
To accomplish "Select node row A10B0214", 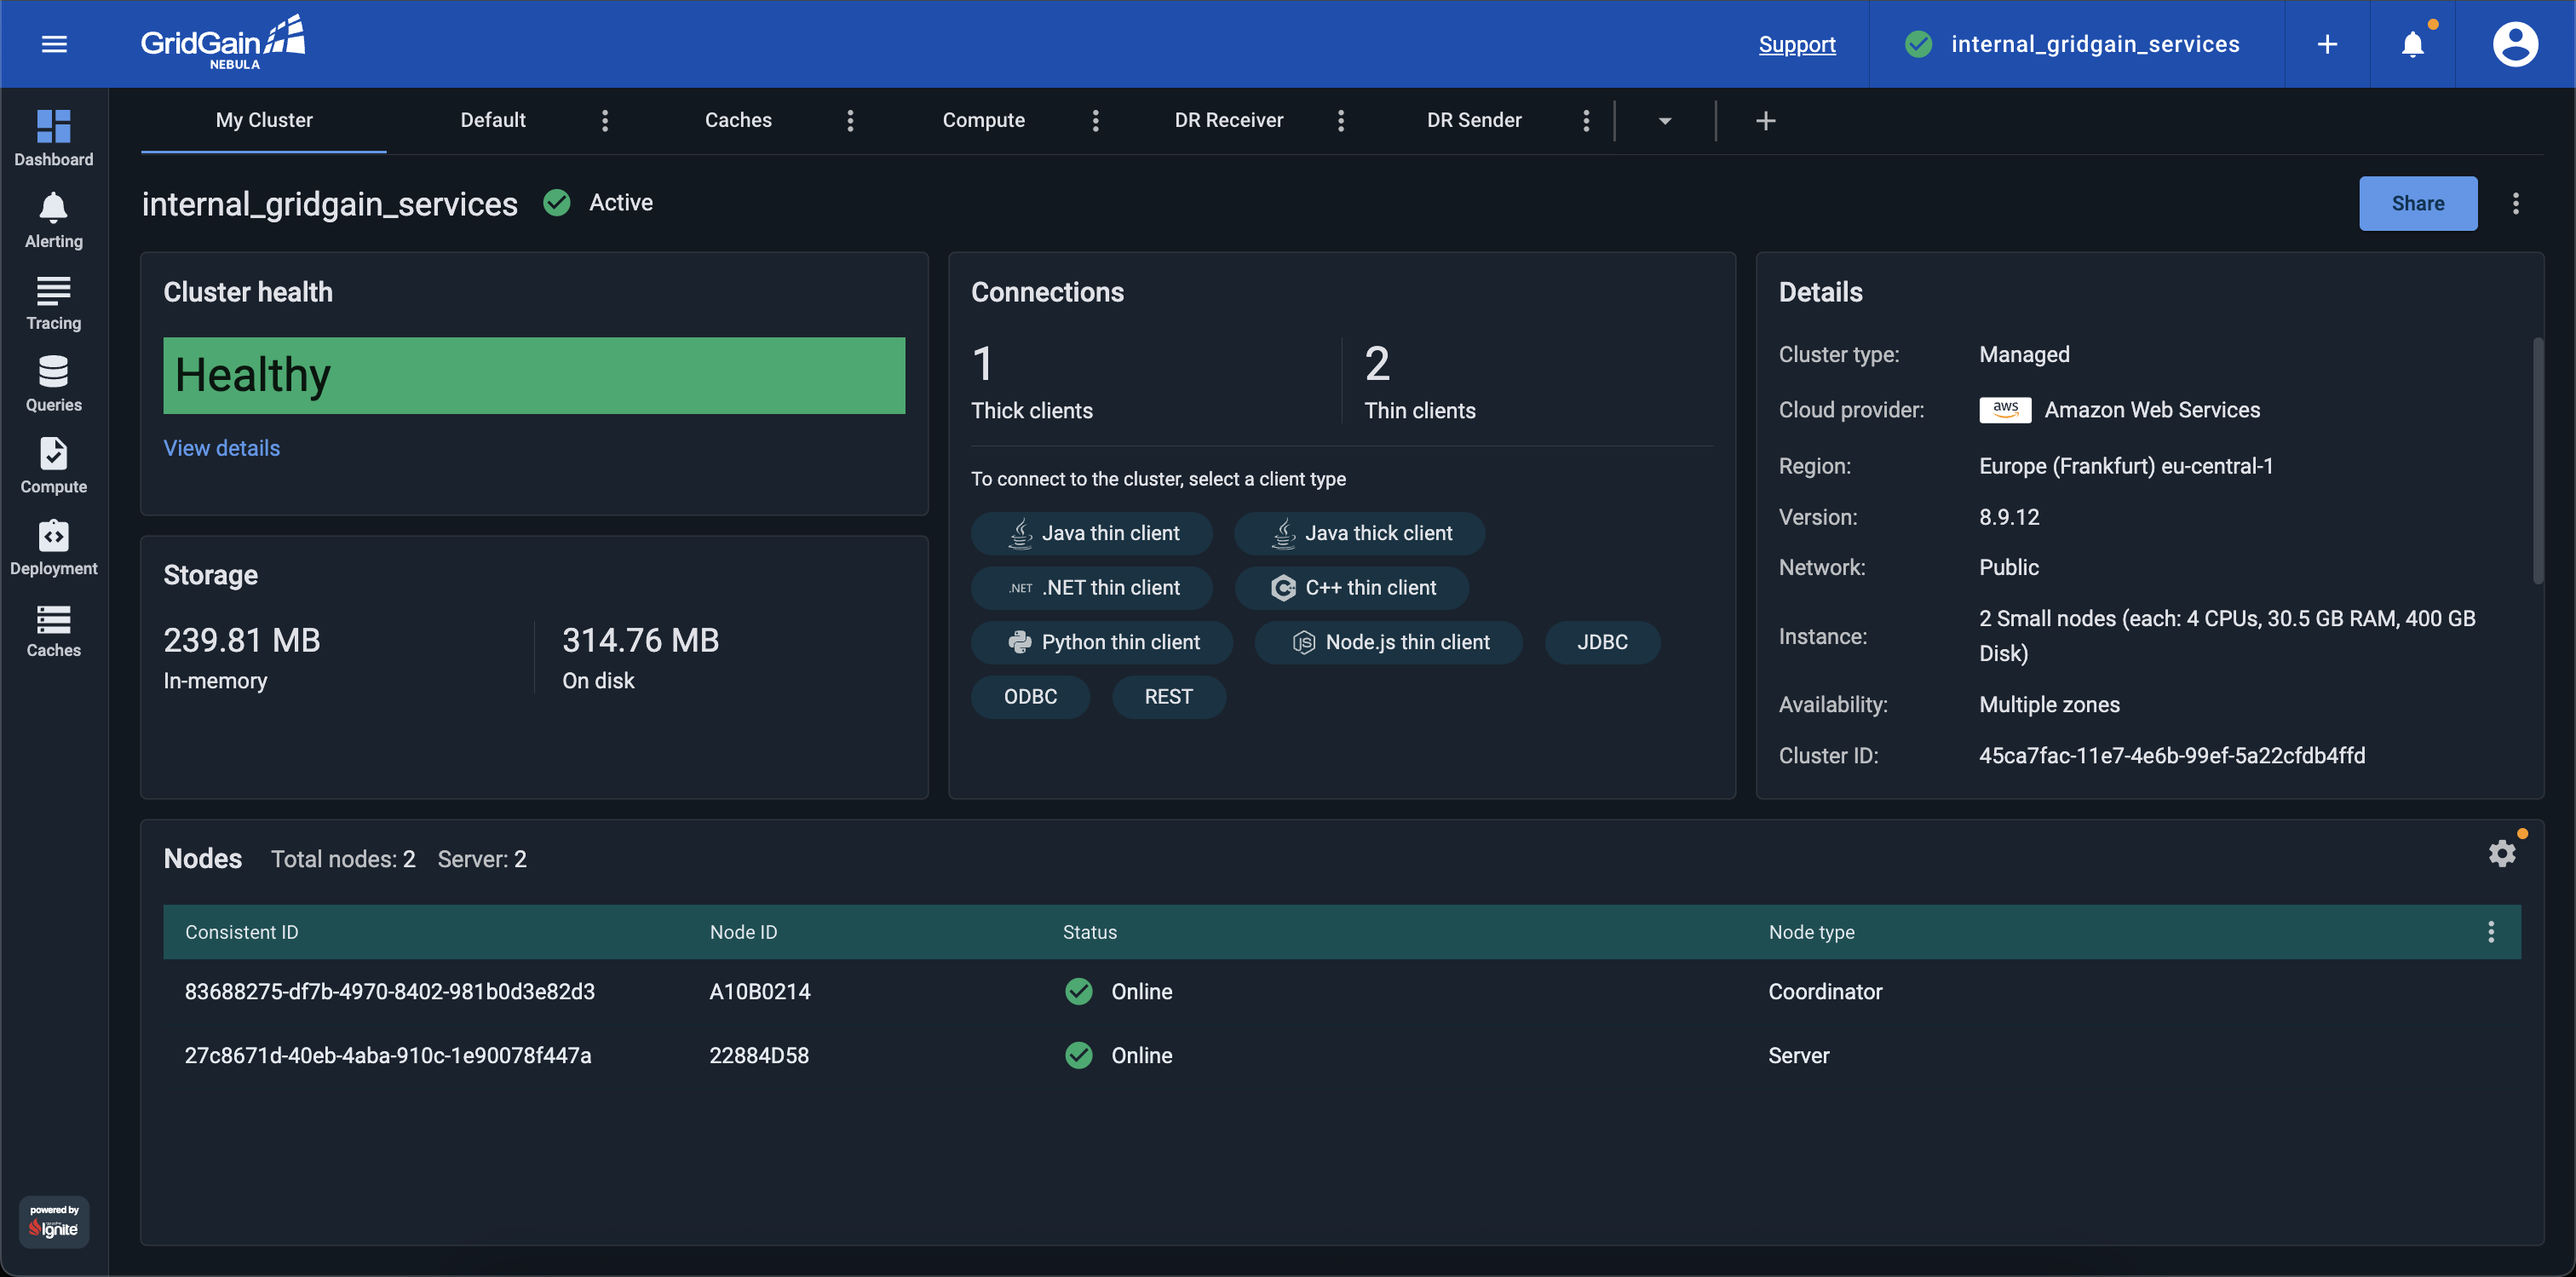I will 1342,991.
